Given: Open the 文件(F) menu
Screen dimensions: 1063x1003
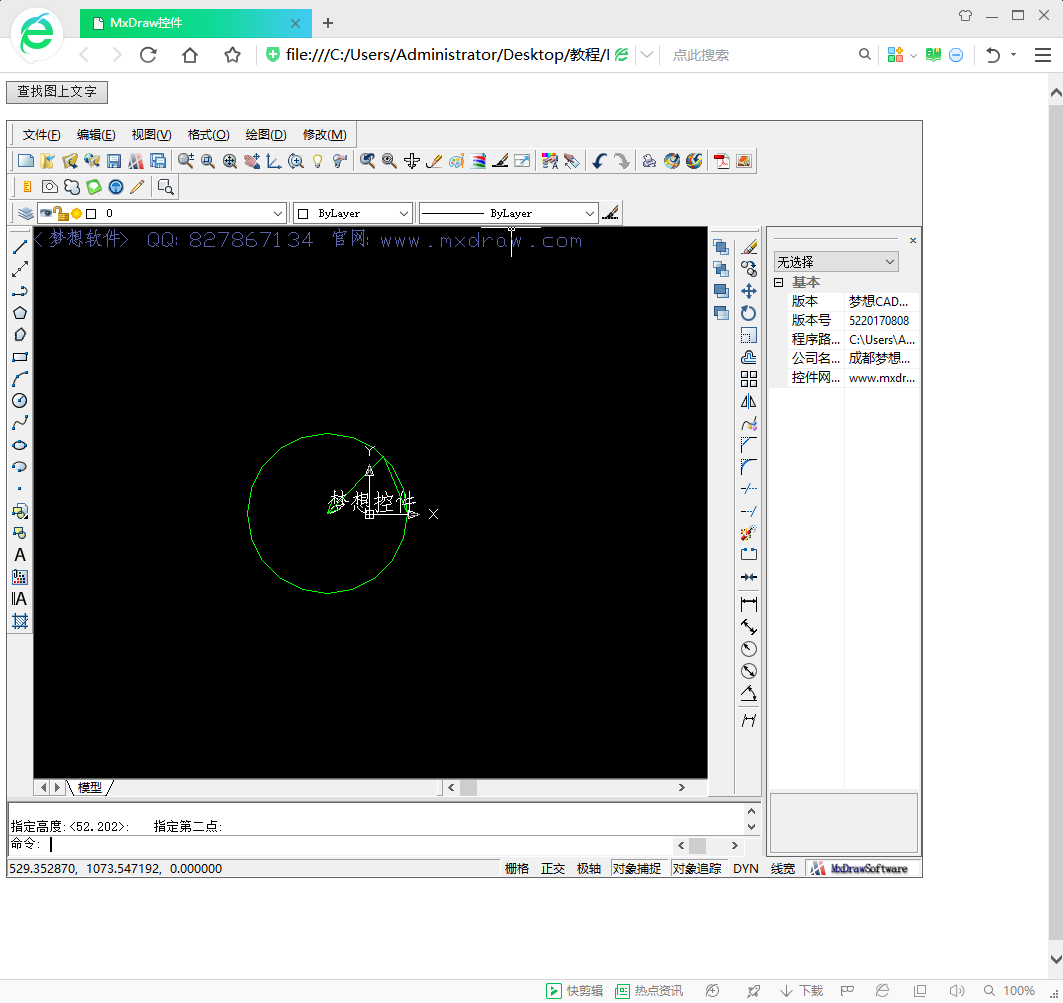Looking at the screenshot, I should pyautogui.click(x=41, y=135).
